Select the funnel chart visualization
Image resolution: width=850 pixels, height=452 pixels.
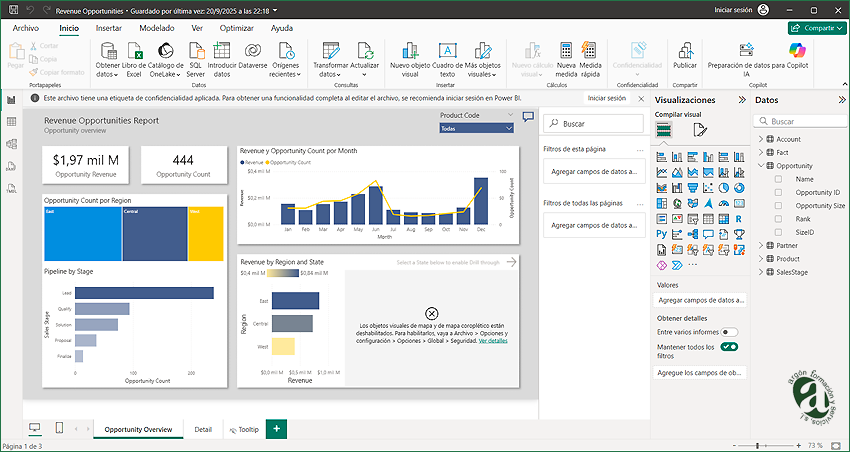pyautogui.click(x=692, y=188)
